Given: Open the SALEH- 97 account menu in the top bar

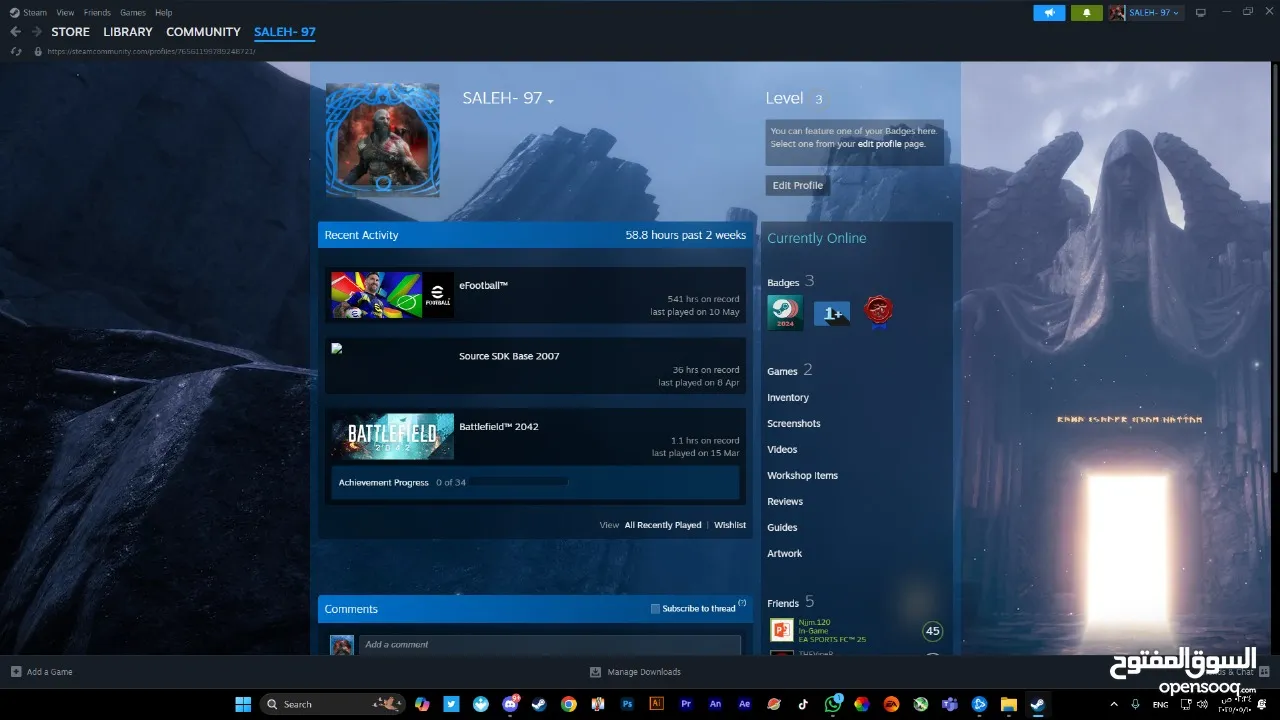Looking at the screenshot, I should pos(1153,13).
